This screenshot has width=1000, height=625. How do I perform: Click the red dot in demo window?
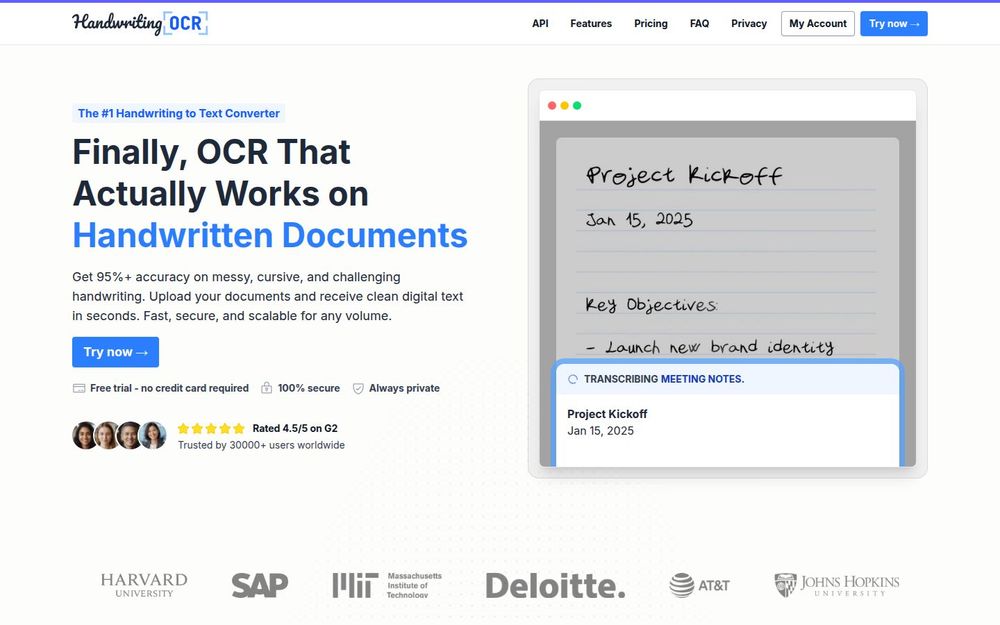point(552,106)
